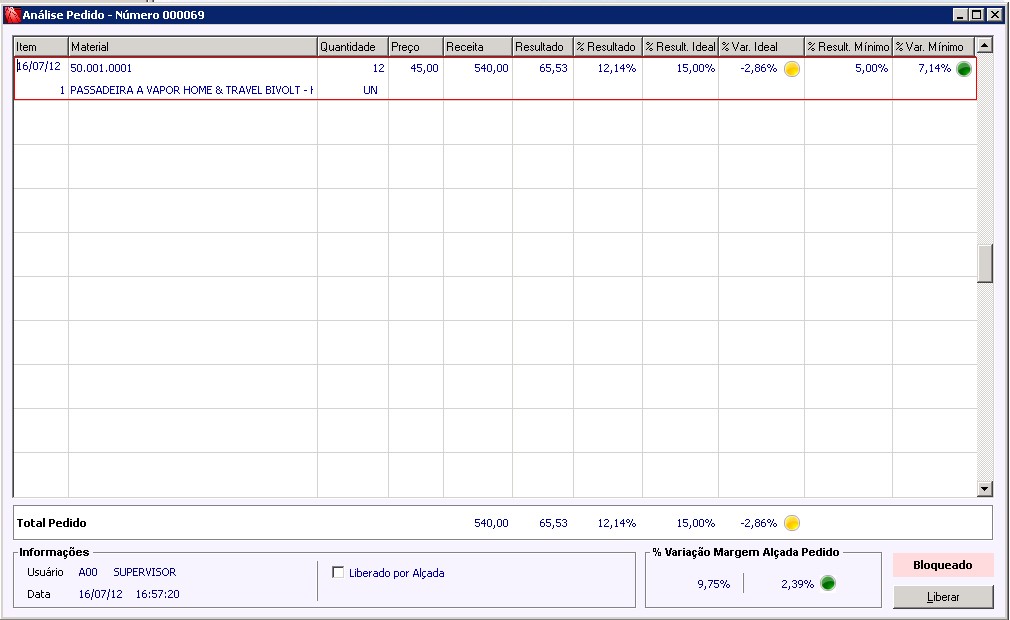The height and width of the screenshot is (620, 1010).
Task: Click item number 1 in the row
Action: 62,90
